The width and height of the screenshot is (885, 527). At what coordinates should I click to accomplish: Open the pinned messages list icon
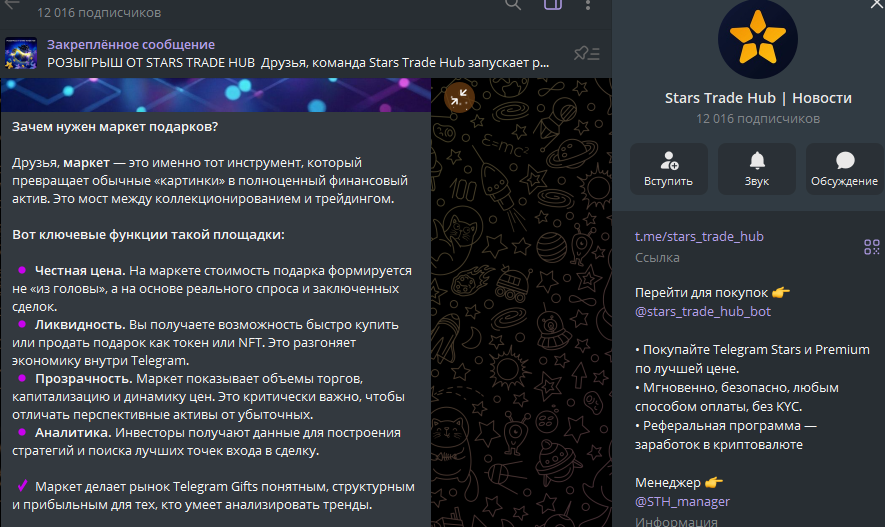[586, 53]
